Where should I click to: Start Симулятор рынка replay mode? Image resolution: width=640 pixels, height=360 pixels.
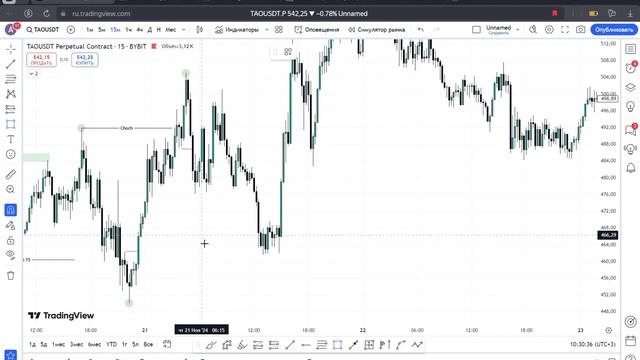(x=376, y=29)
